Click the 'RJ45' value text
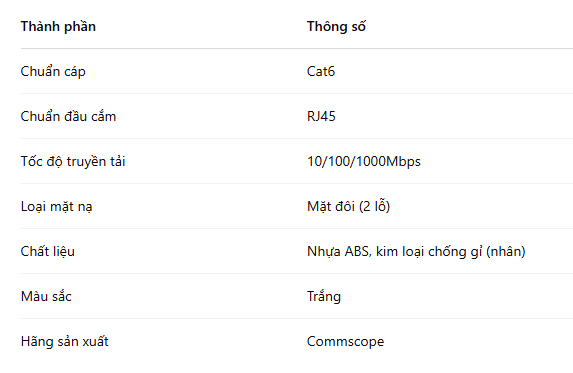The height and width of the screenshot is (373, 573). pyautogui.click(x=321, y=116)
